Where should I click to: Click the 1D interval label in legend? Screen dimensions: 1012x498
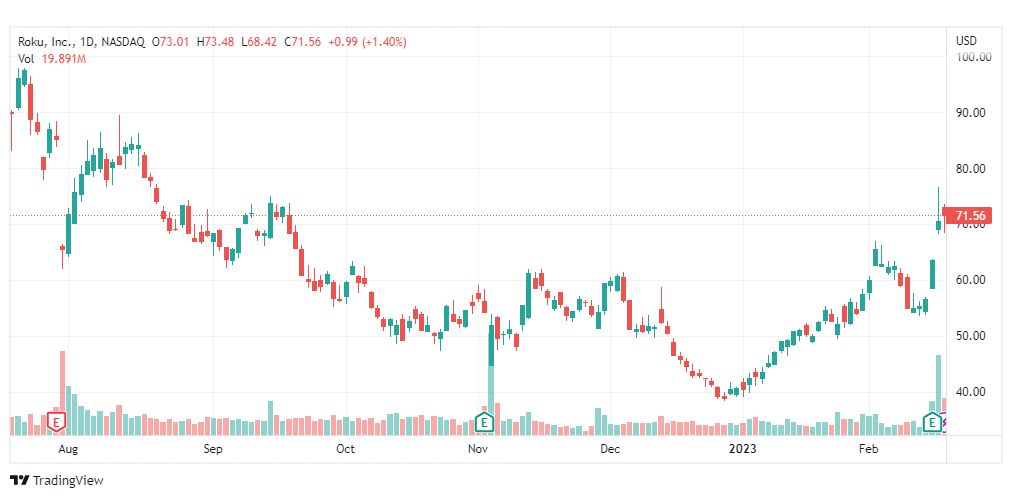coord(87,42)
